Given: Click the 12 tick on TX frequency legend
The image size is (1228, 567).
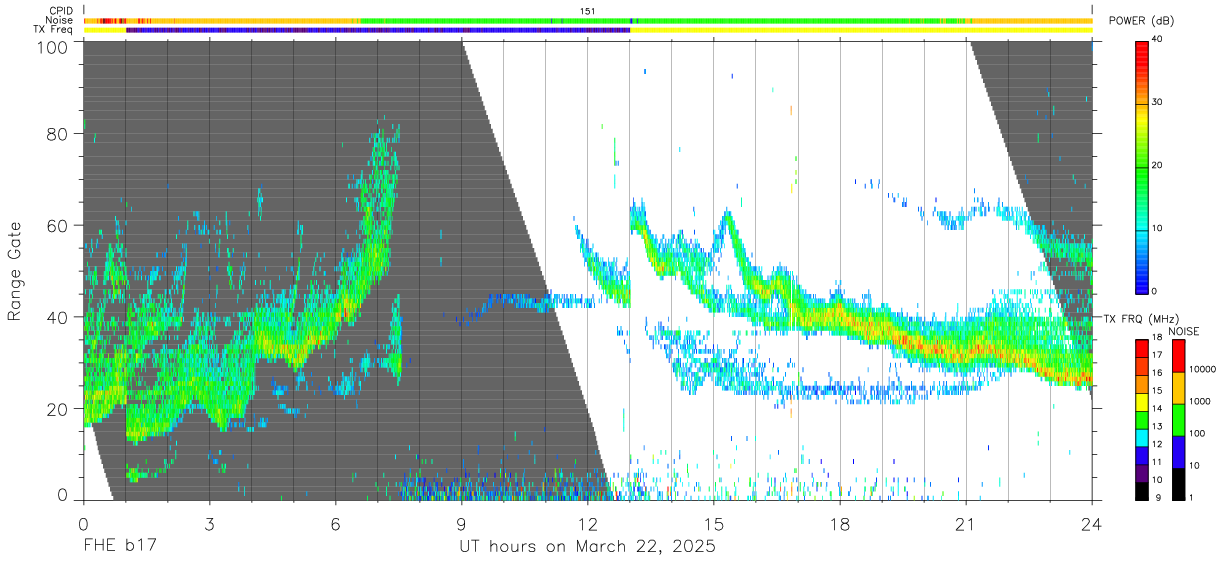Looking at the screenshot, I should tap(1157, 444).
